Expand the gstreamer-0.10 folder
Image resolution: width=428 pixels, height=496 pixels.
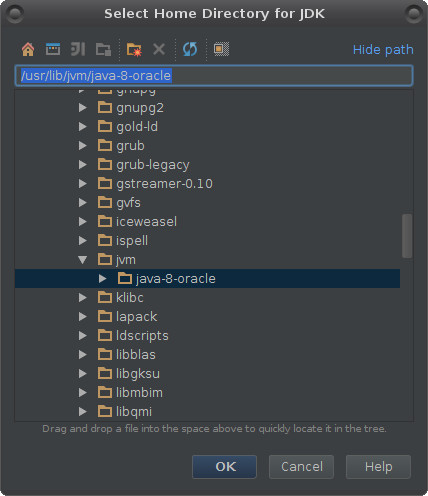point(83,184)
